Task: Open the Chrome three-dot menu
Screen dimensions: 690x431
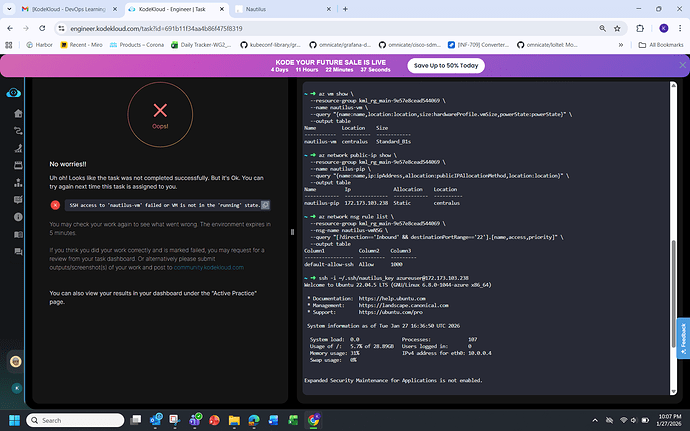Action: pos(680,28)
